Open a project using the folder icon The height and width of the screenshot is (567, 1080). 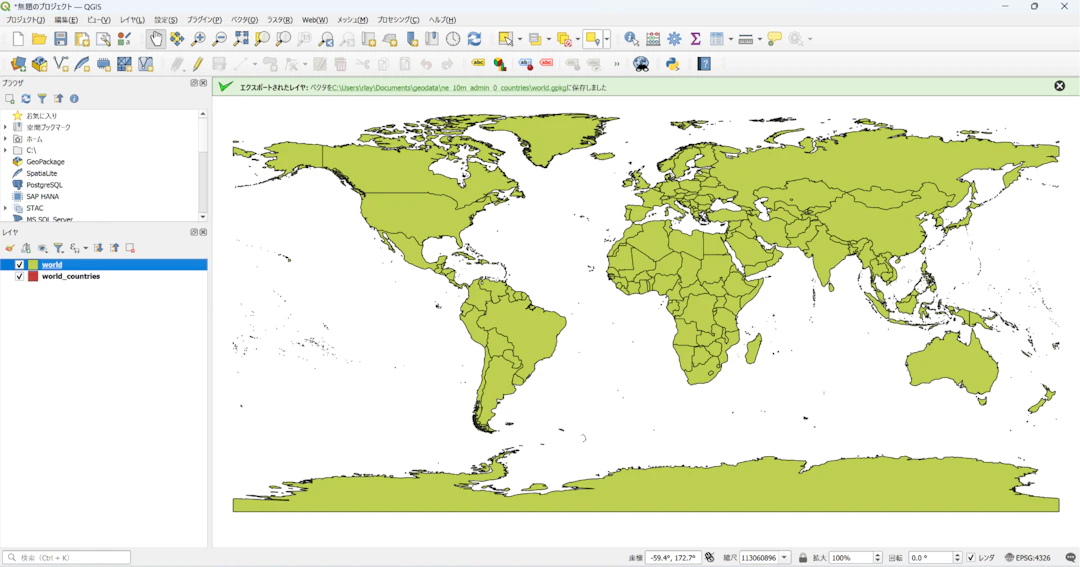tap(39, 39)
